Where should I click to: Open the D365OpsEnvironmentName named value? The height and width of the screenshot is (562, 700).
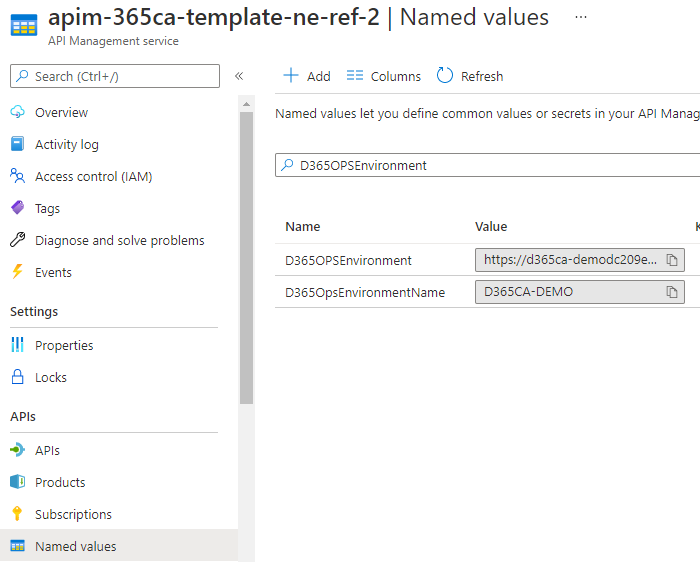click(x=365, y=292)
